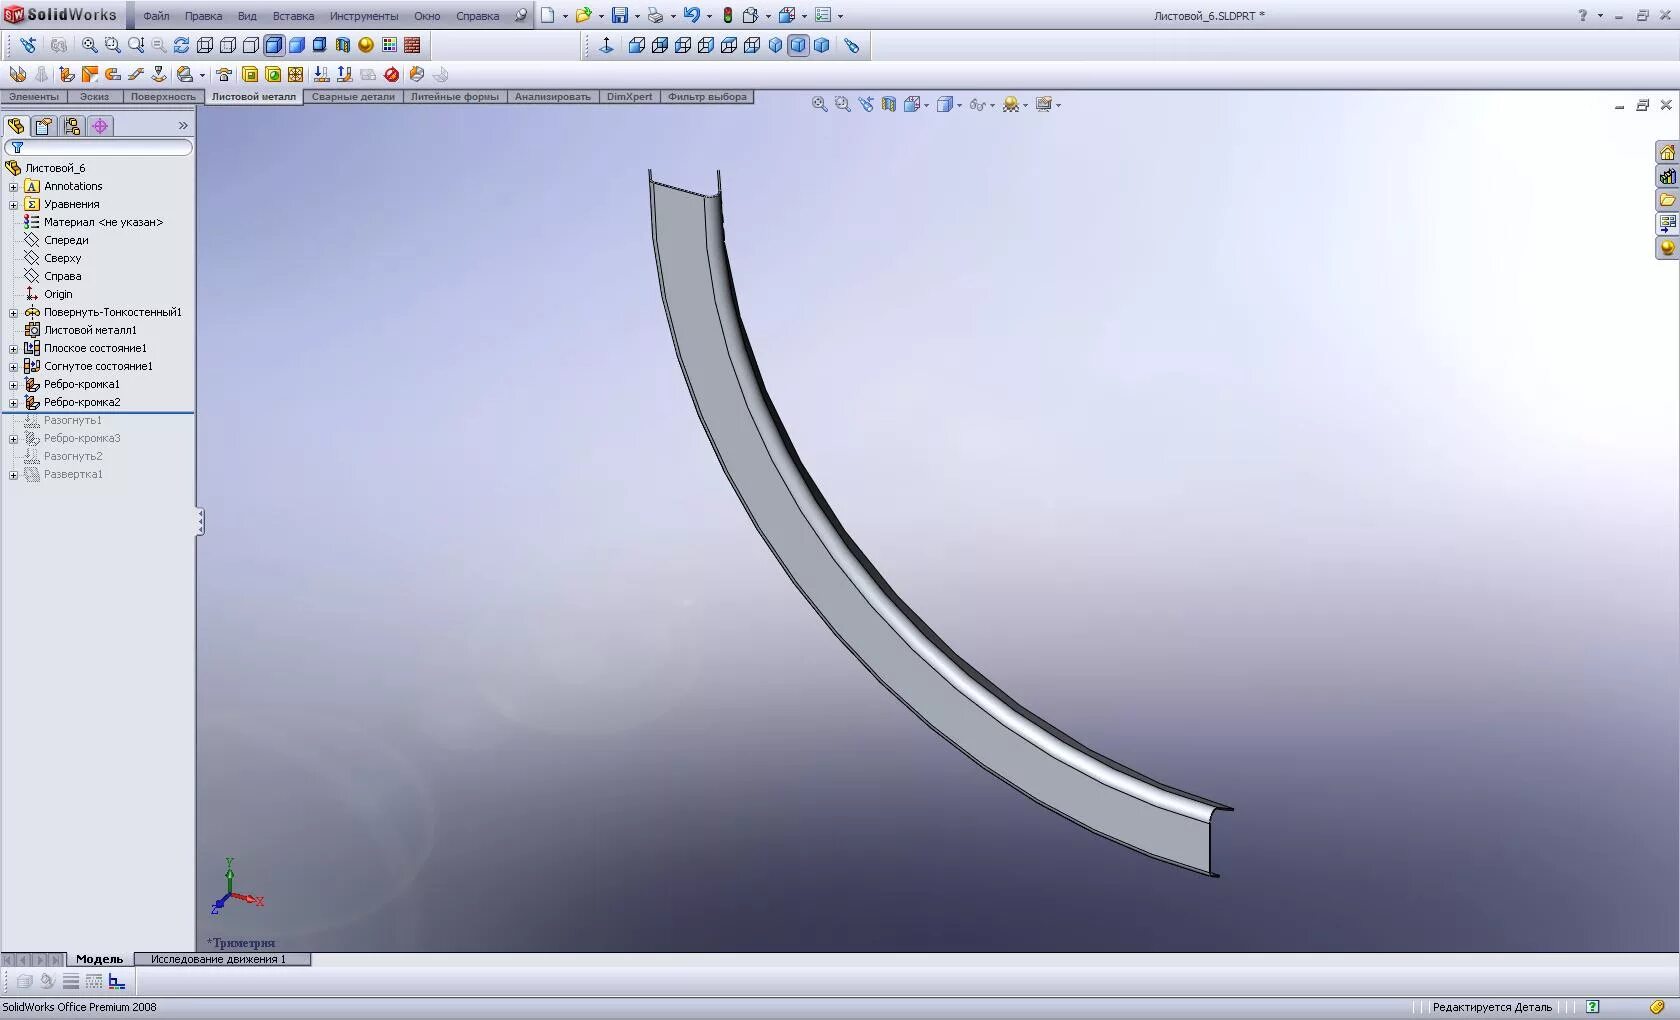Click the filter input field above the tree
The width and height of the screenshot is (1680, 1020).
pos(100,147)
